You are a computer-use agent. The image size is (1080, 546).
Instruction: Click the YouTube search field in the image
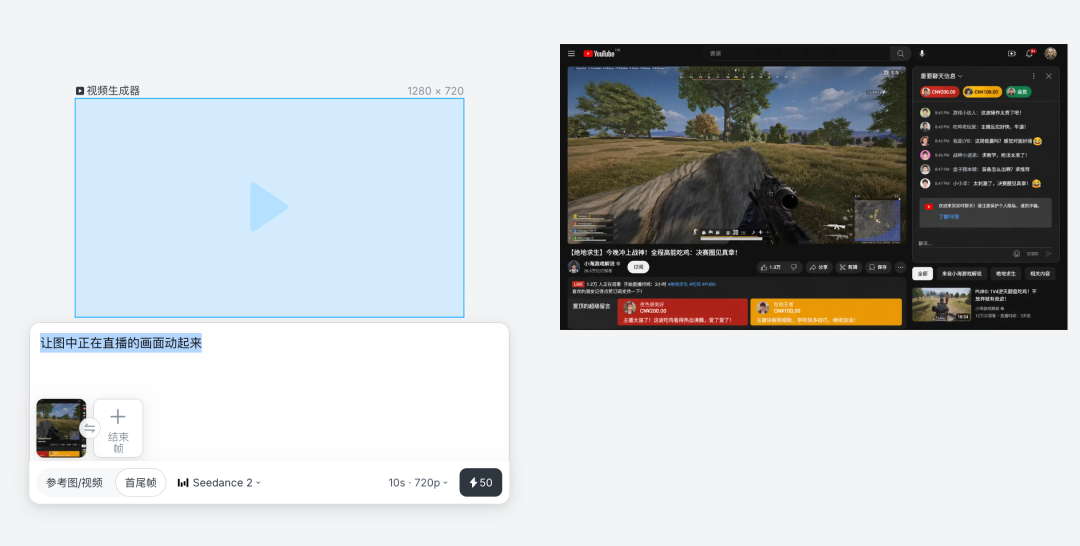tap(797, 54)
